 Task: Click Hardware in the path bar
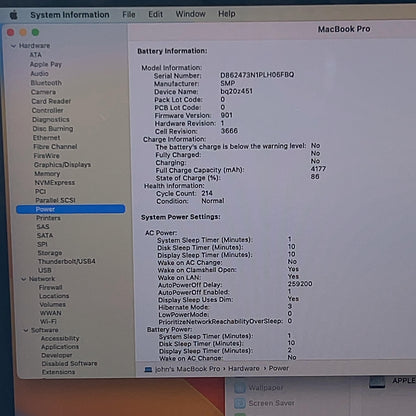pyautogui.click(x=244, y=369)
